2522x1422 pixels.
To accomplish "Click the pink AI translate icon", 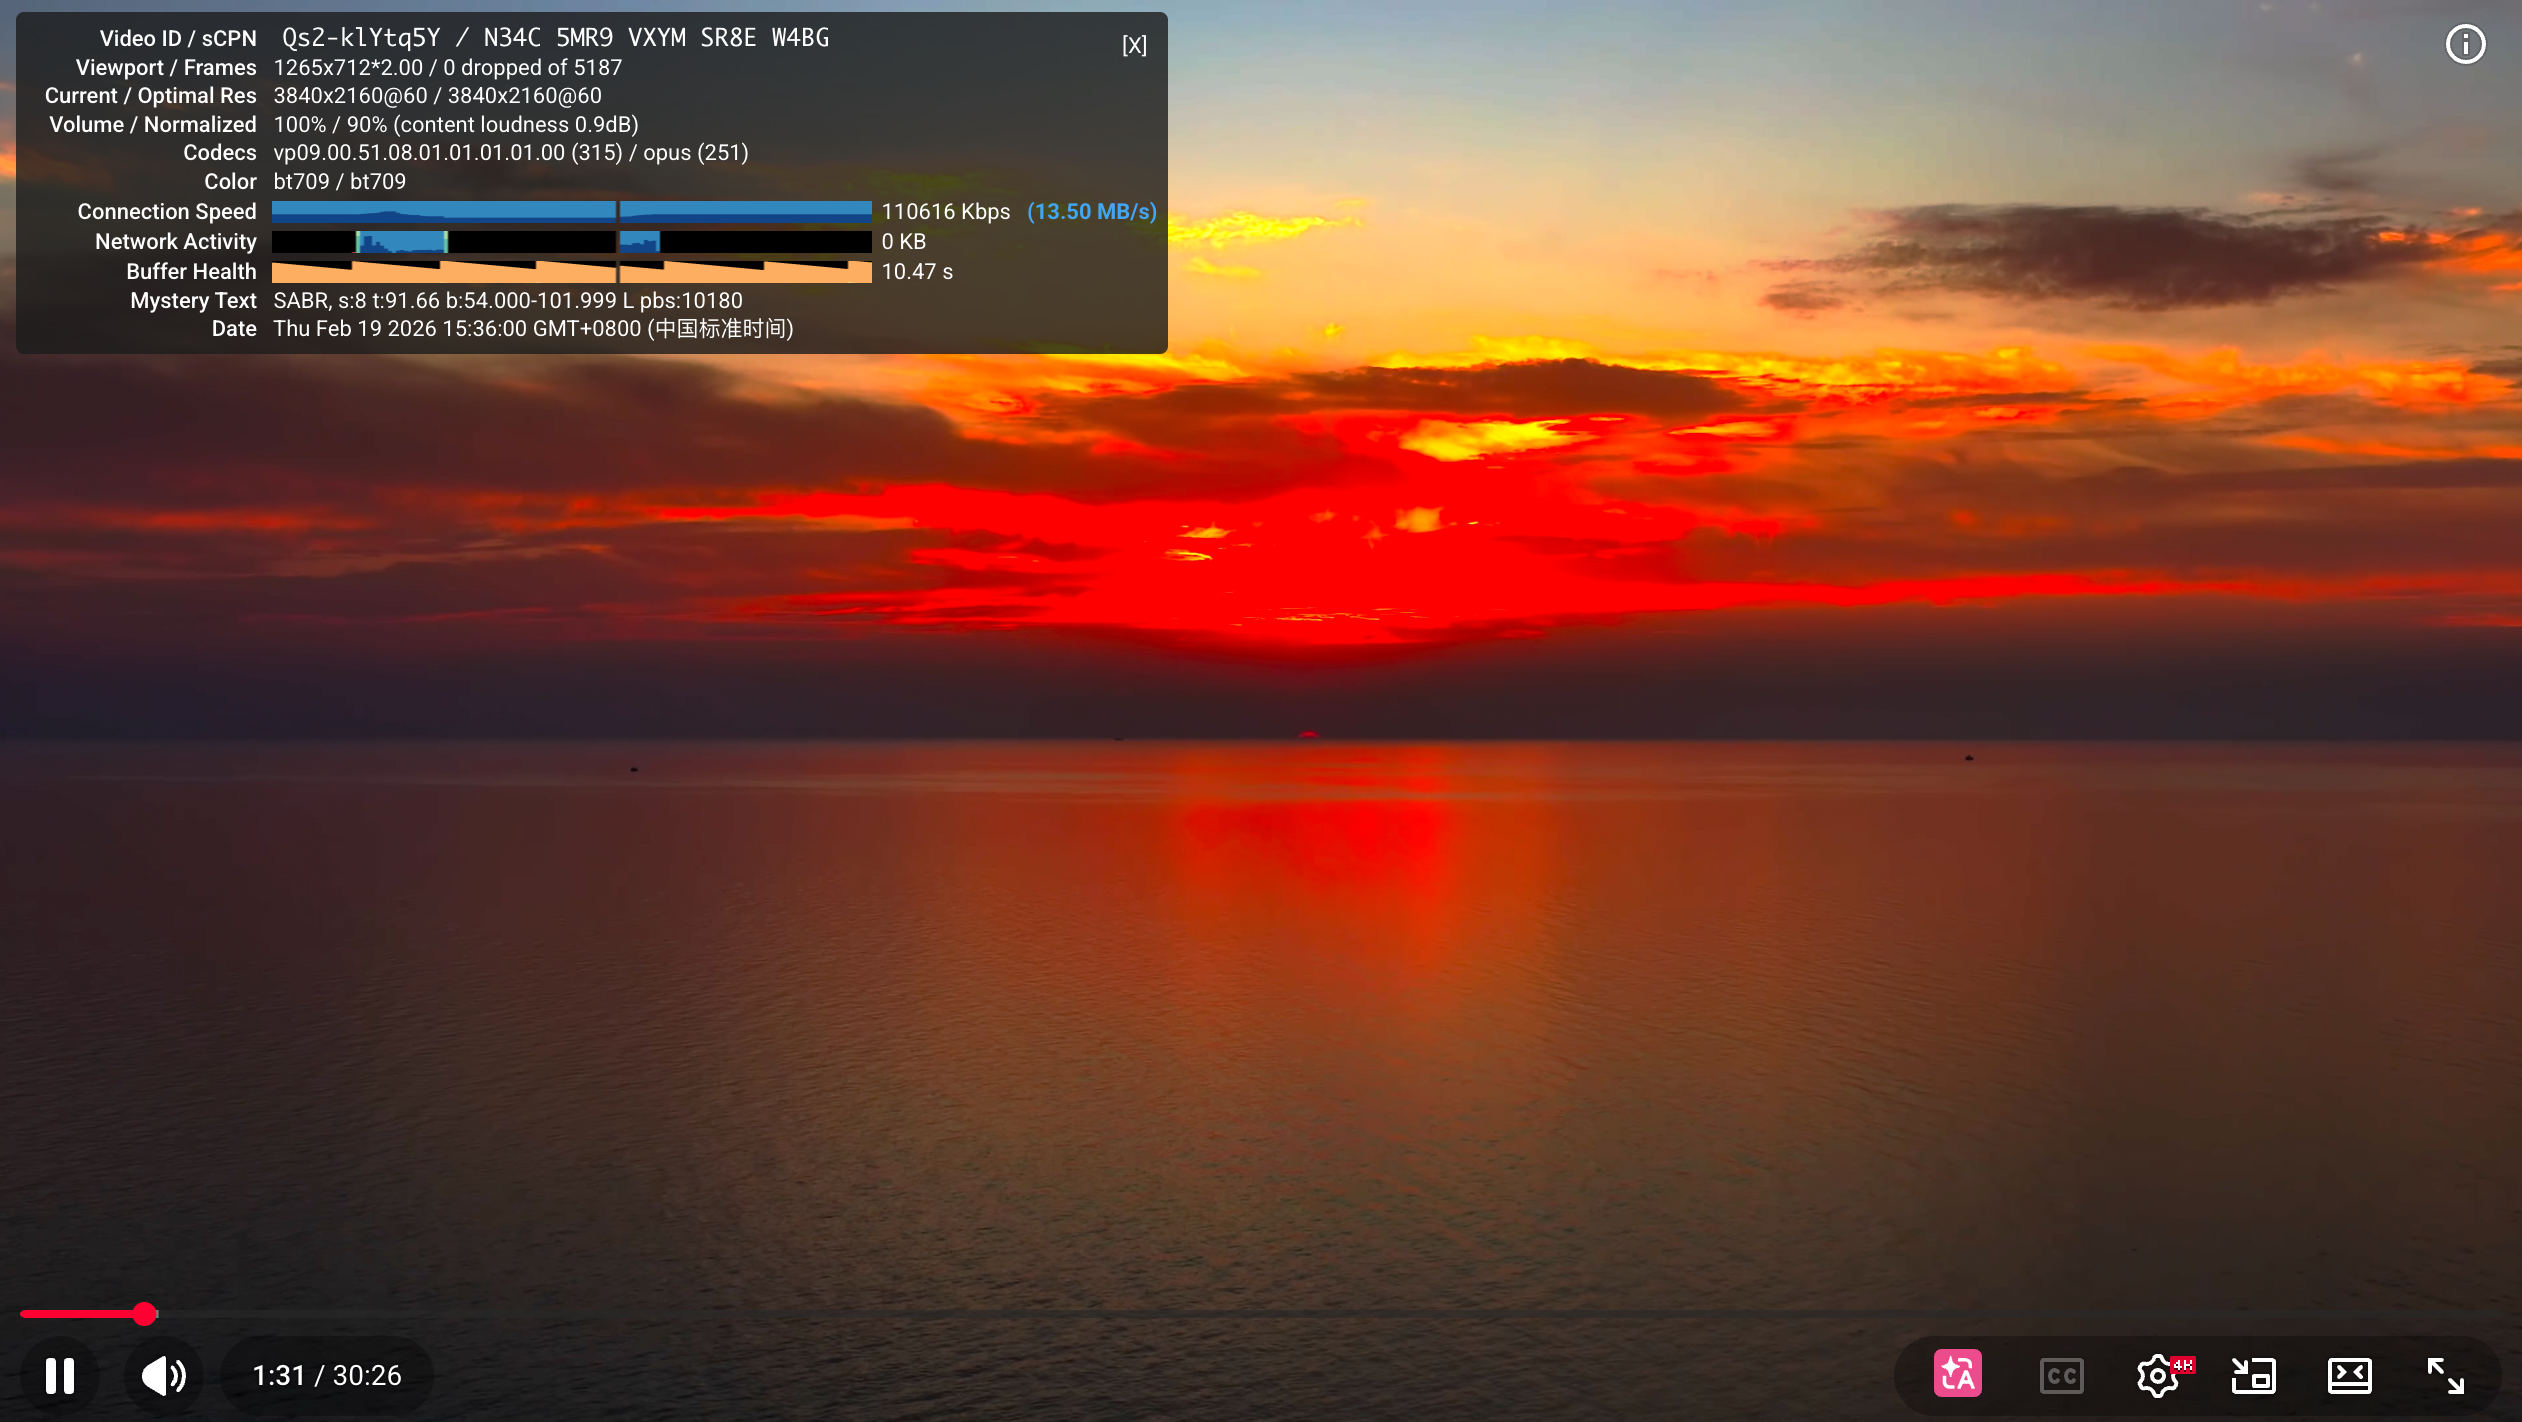I will coord(1957,1375).
